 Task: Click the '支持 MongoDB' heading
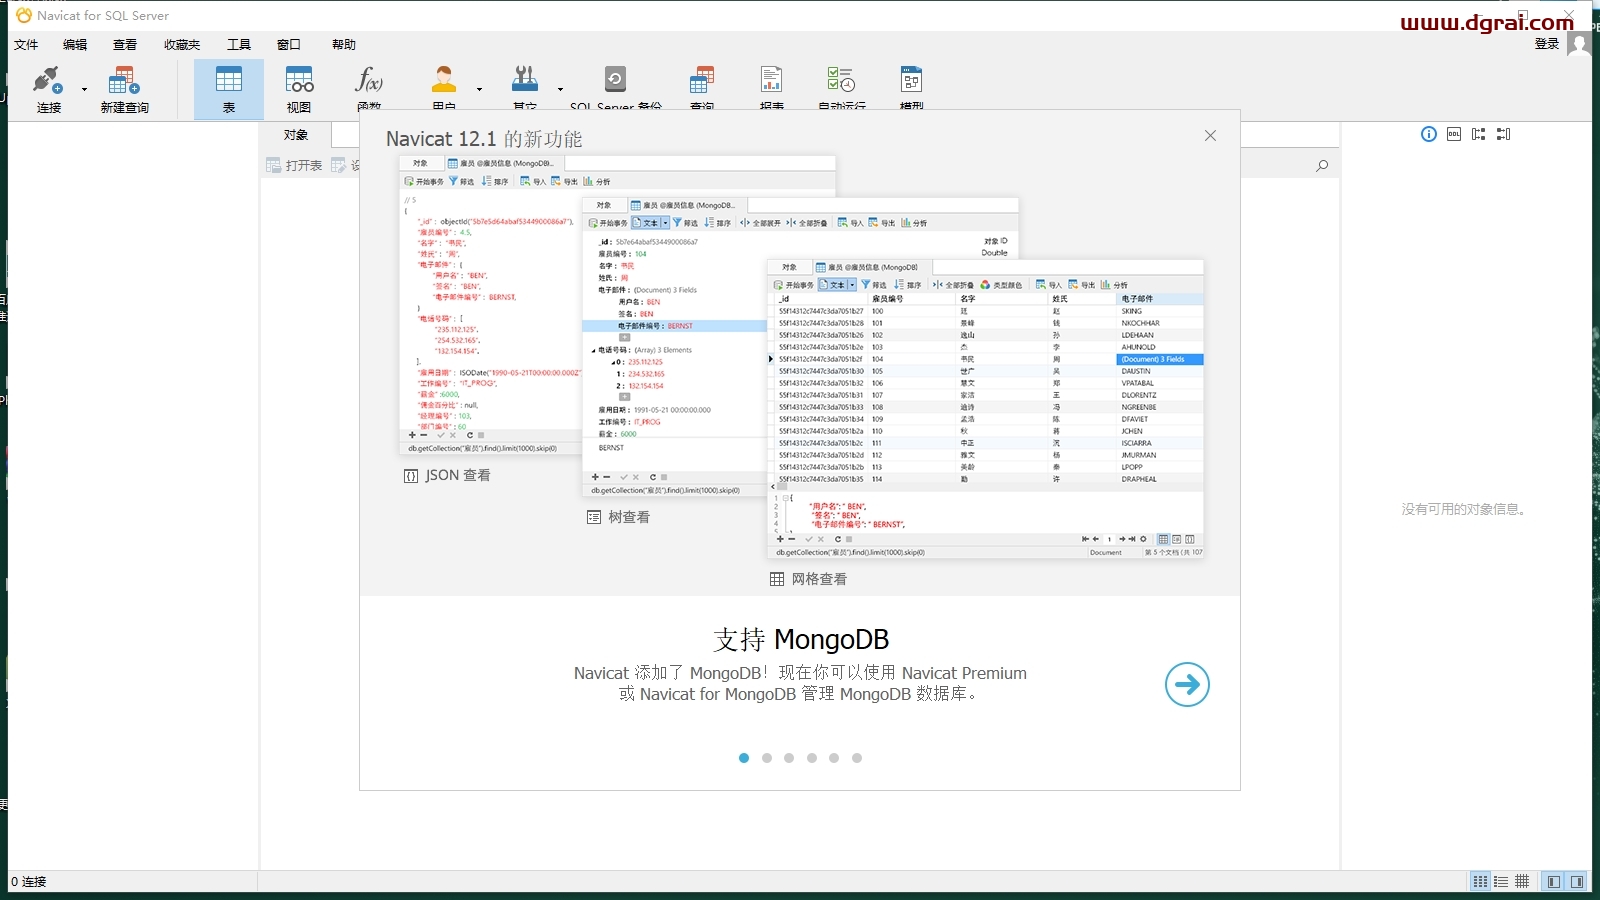coord(801,639)
